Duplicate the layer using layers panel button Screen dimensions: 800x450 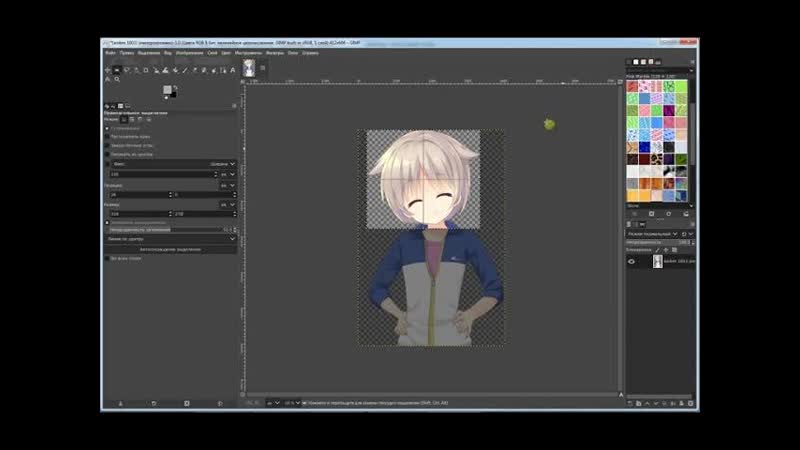tap(664, 403)
